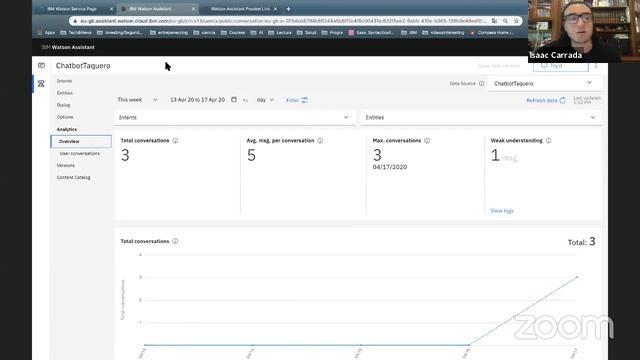Click the zoom magnifier in address bar
Image resolution: width=640 pixels, height=360 pixels.
[505, 21]
